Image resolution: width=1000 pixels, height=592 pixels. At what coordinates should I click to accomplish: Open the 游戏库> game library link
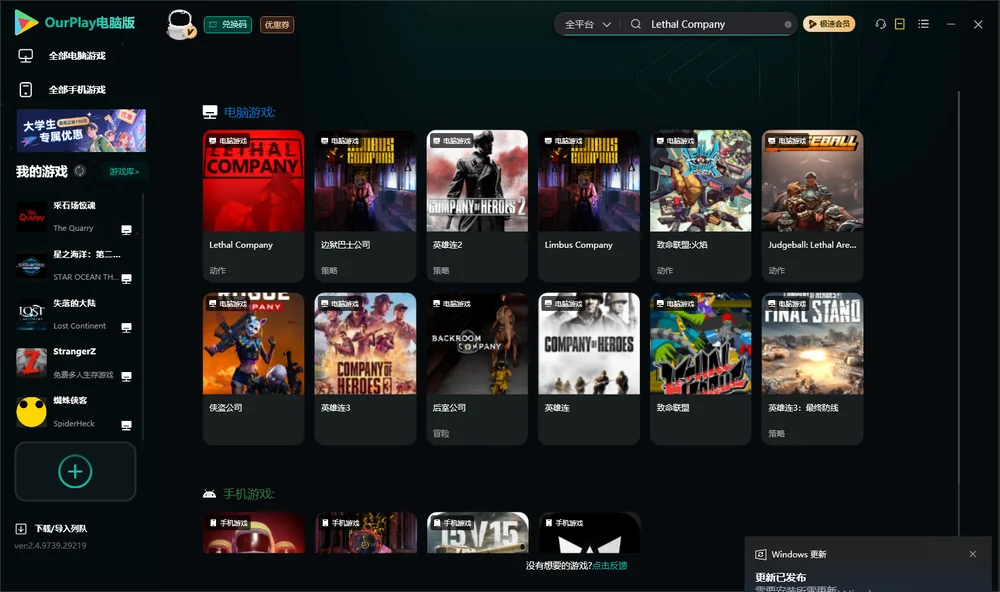124,172
